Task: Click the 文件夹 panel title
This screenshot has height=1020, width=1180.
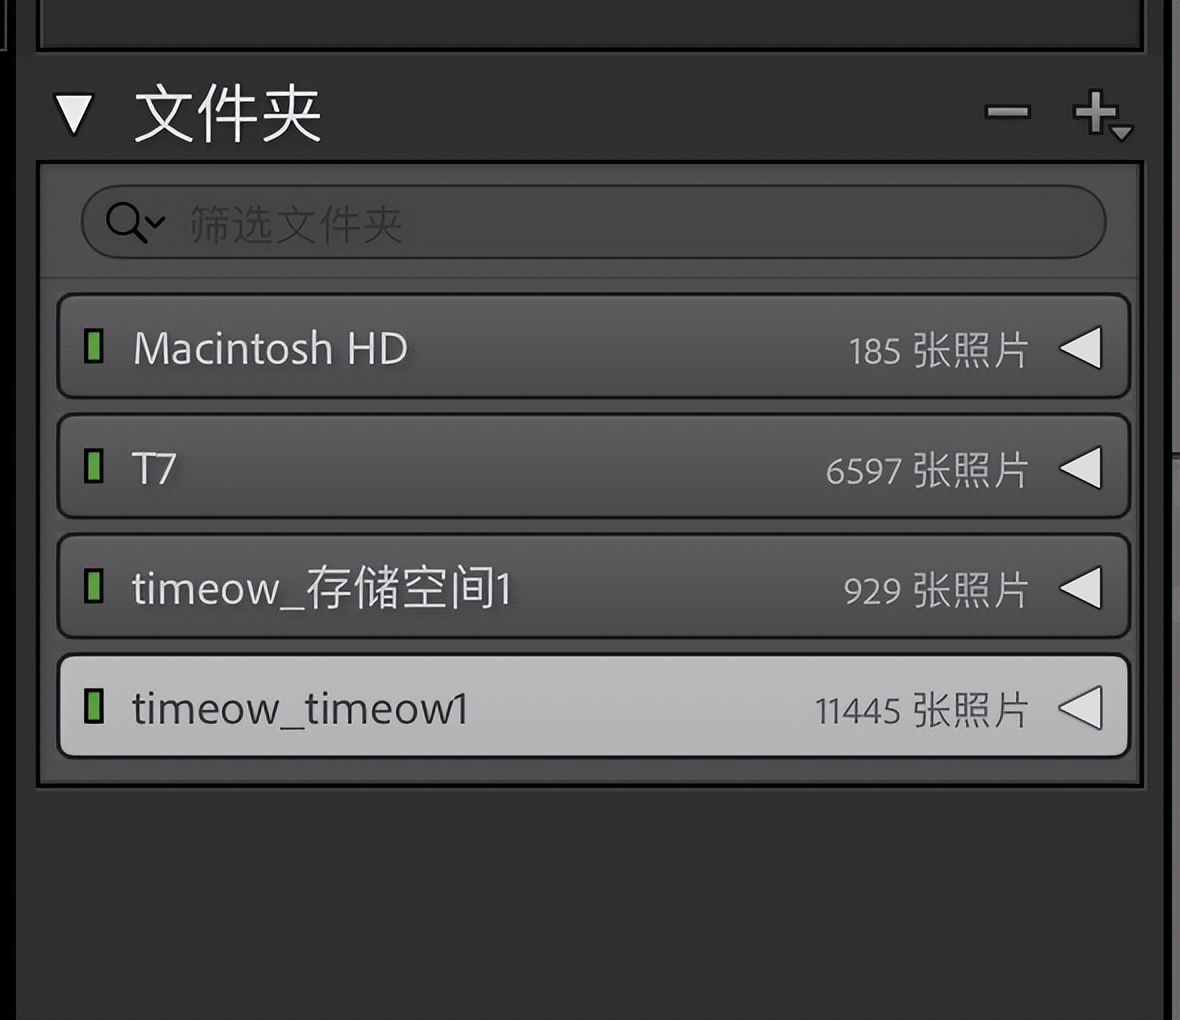Action: click(x=227, y=114)
